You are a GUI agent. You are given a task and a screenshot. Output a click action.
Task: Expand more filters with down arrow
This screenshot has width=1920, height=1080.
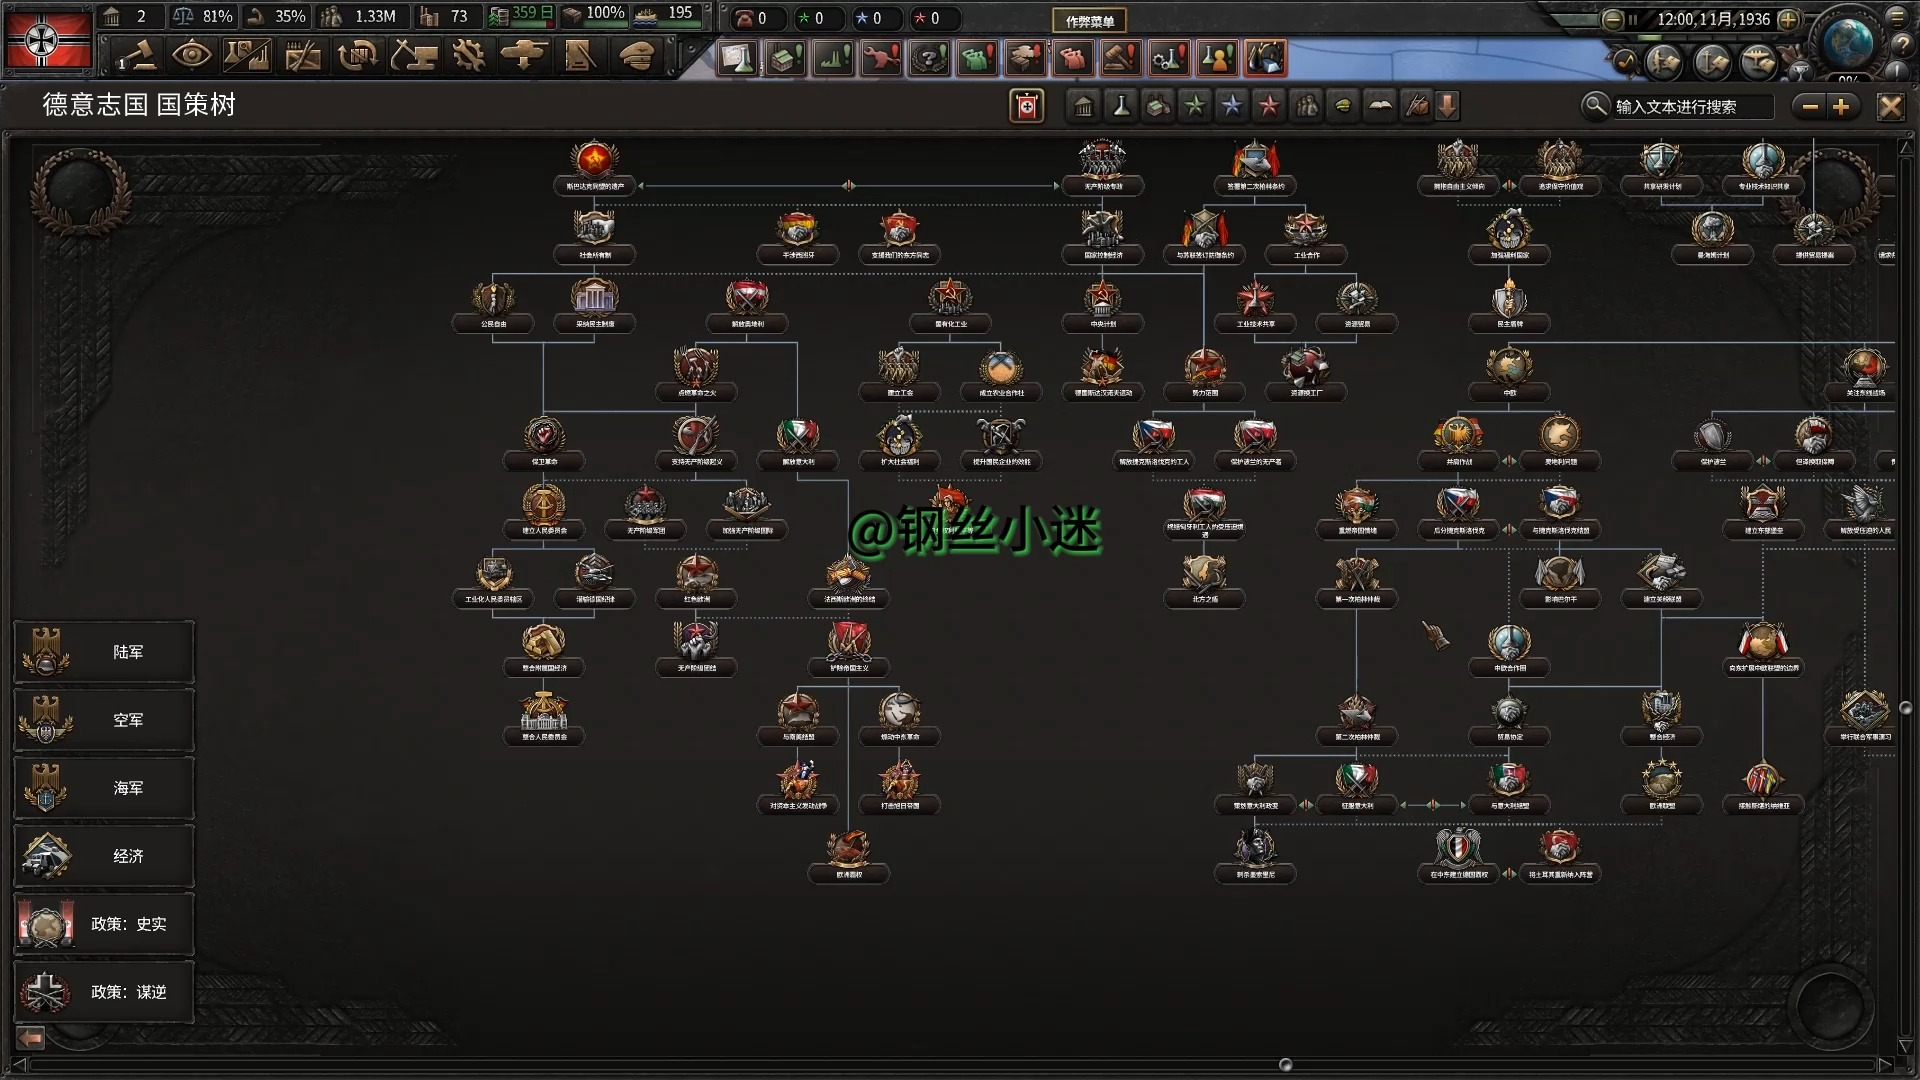(x=1448, y=106)
